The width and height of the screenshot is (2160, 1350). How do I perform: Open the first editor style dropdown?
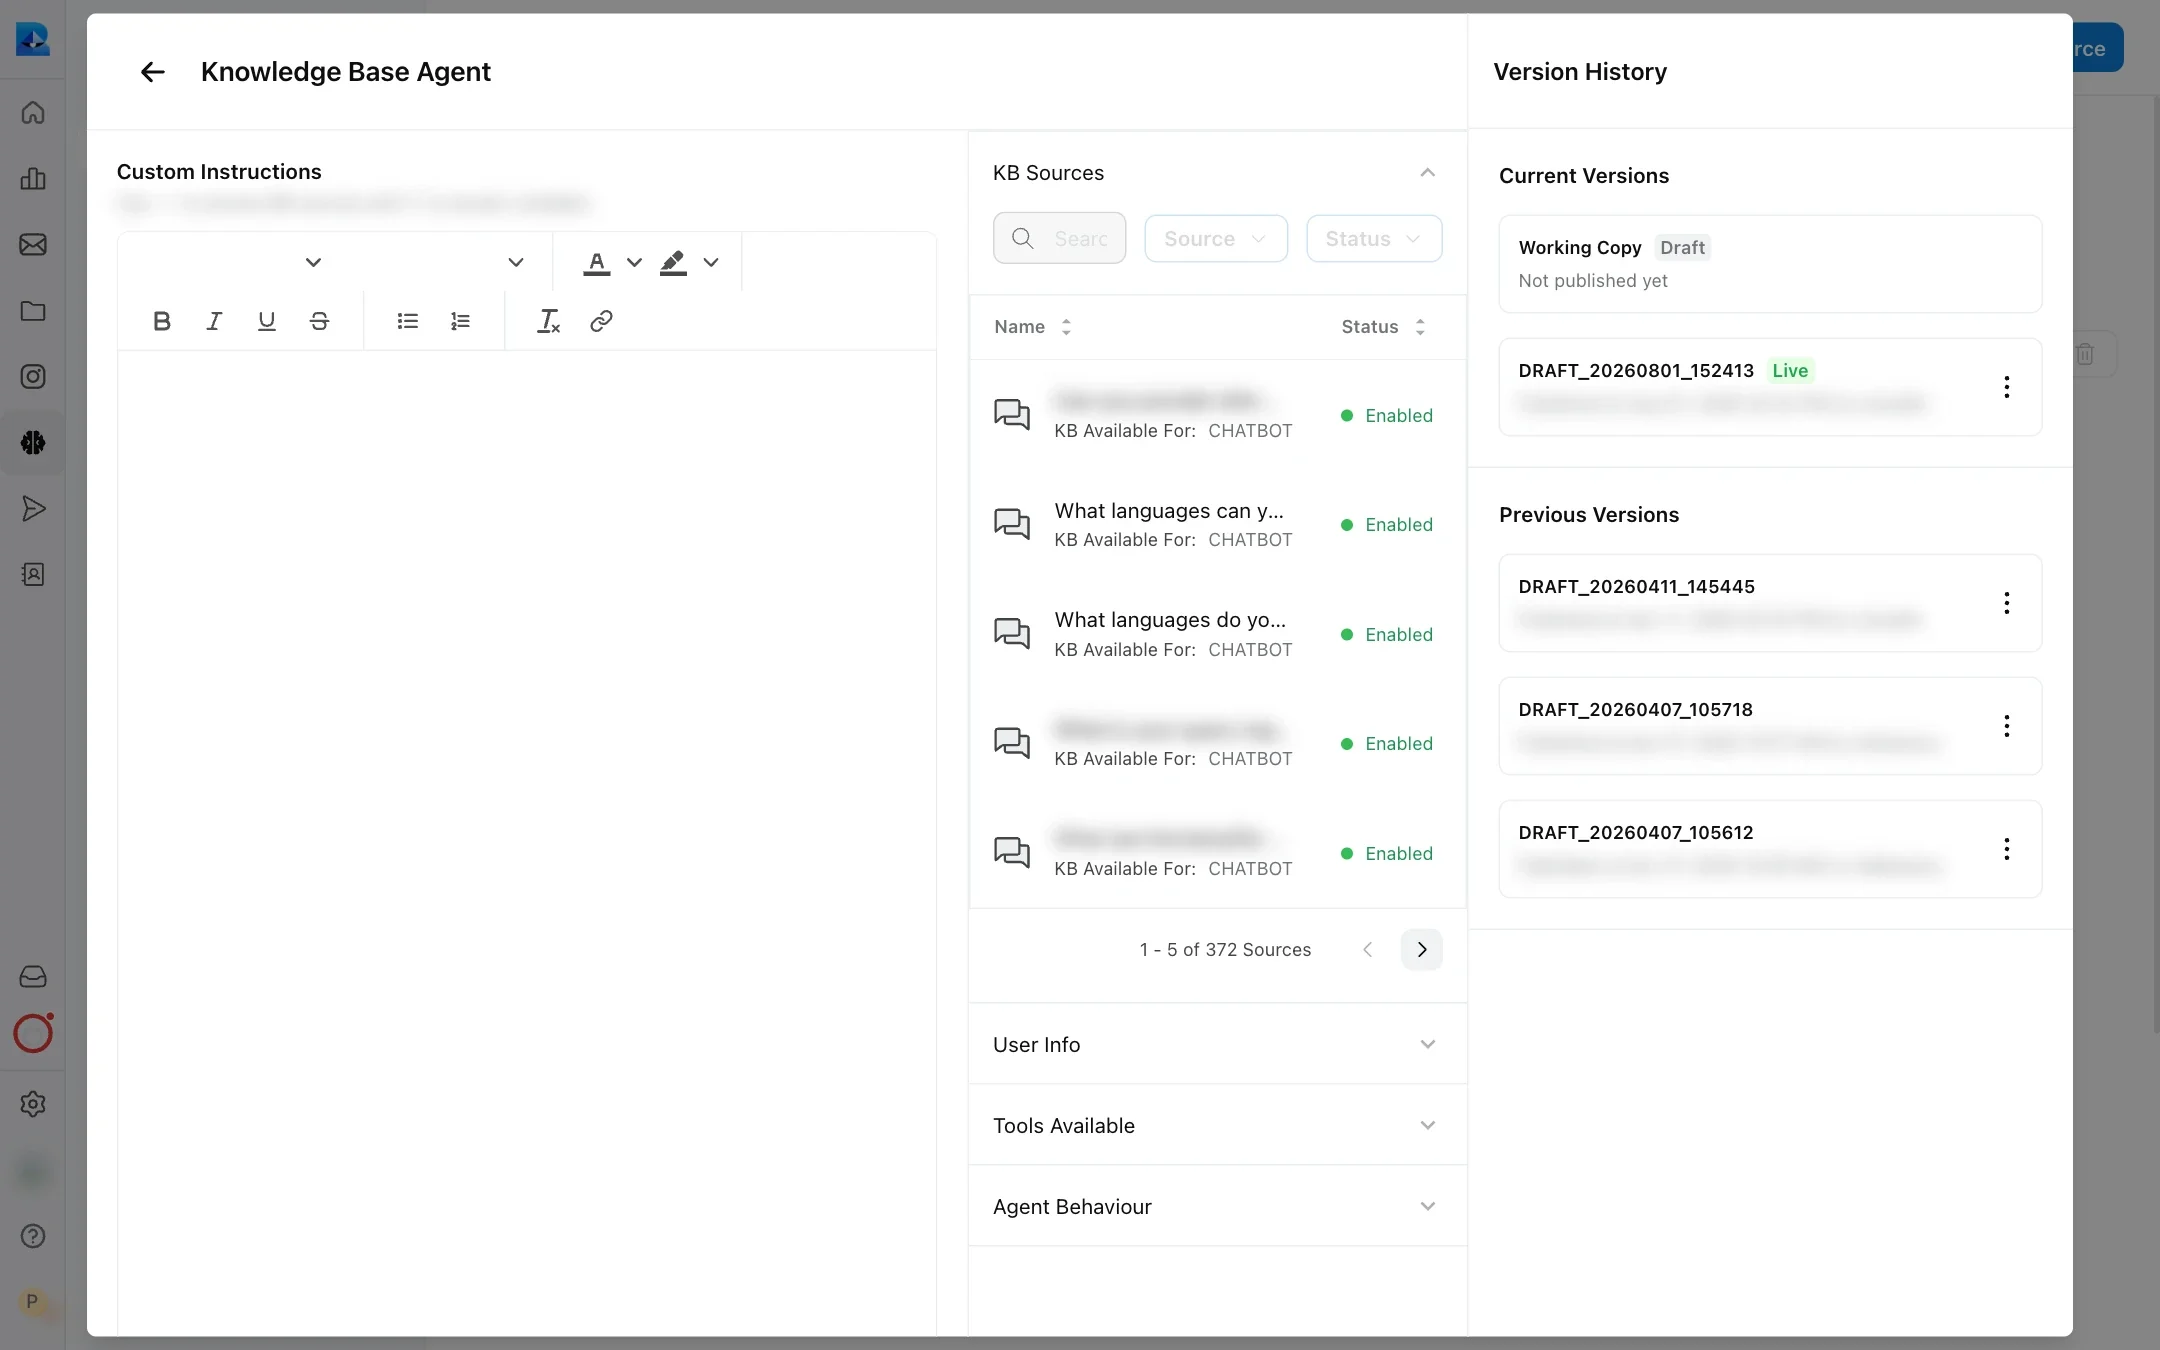coord(313,263)
